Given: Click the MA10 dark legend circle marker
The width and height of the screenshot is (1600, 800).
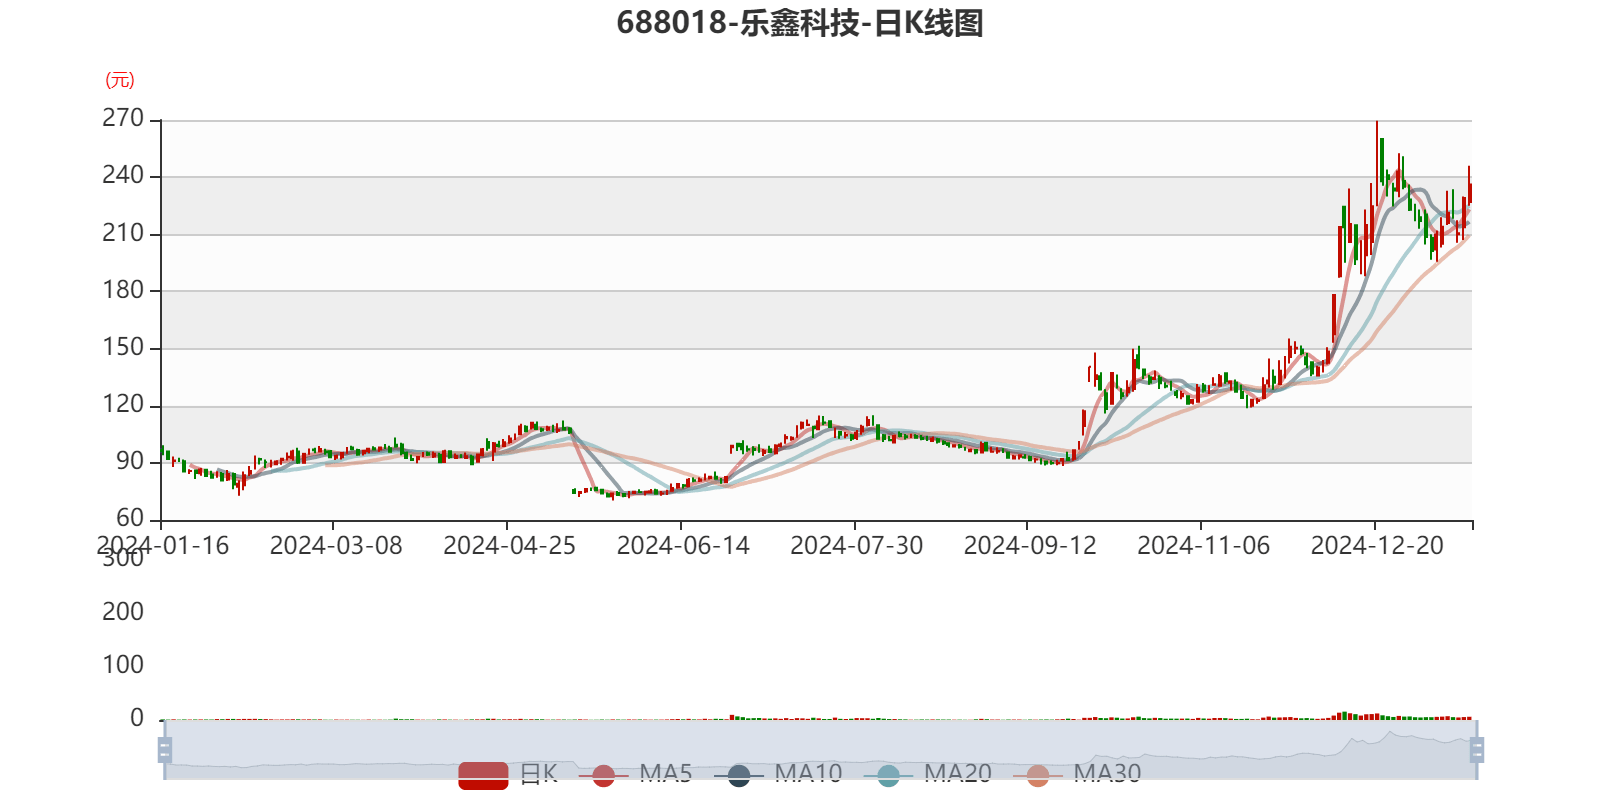Looking at the screenshot, I should pyautogui.click(x=739, y=775).
